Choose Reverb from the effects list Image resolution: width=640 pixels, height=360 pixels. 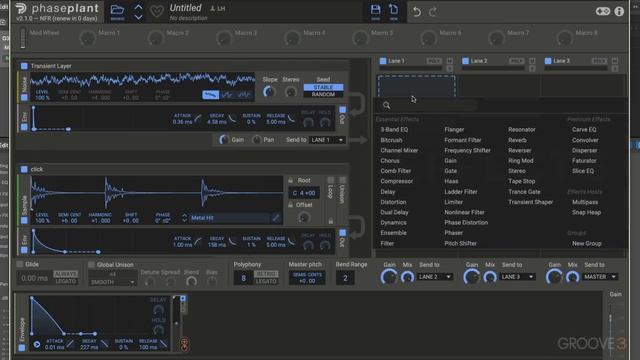(517, 140)
